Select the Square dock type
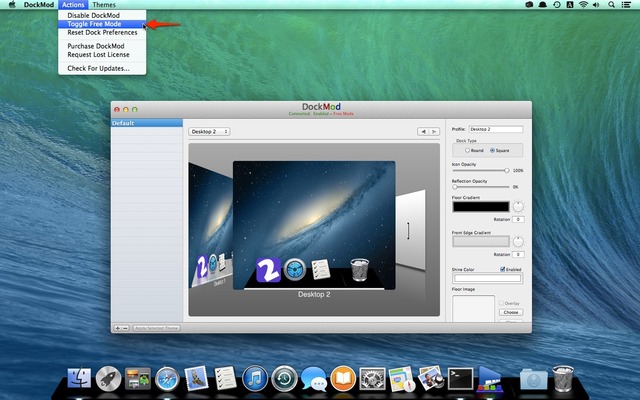Viewport: 640px width, 400px height. tap(493, 150)
